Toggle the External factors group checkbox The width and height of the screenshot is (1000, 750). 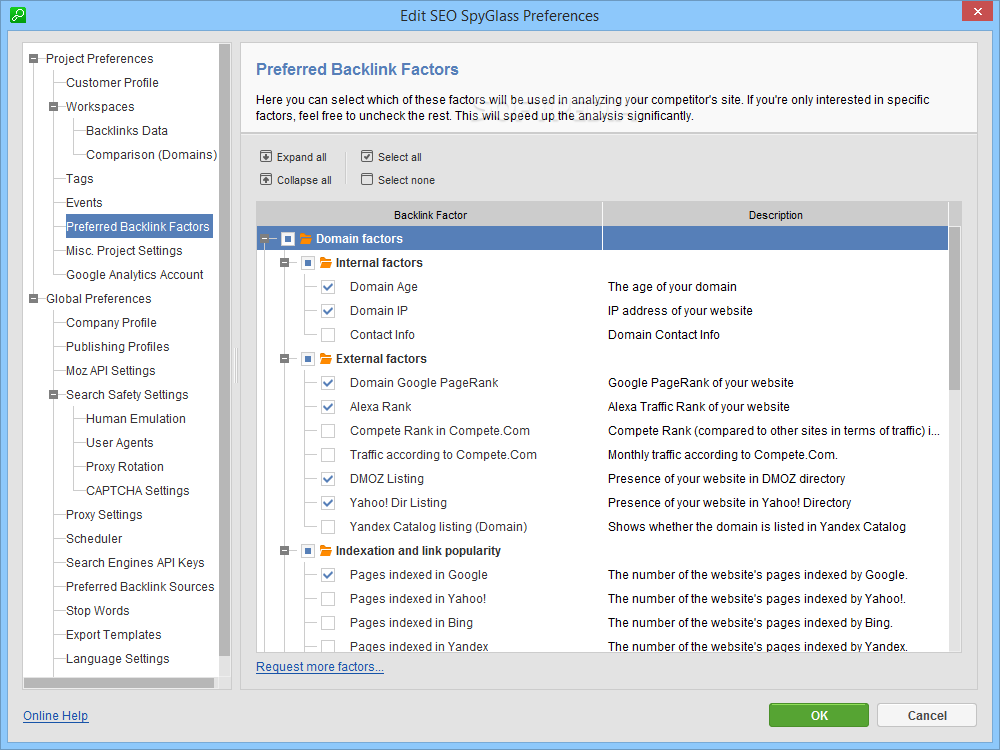307,358
